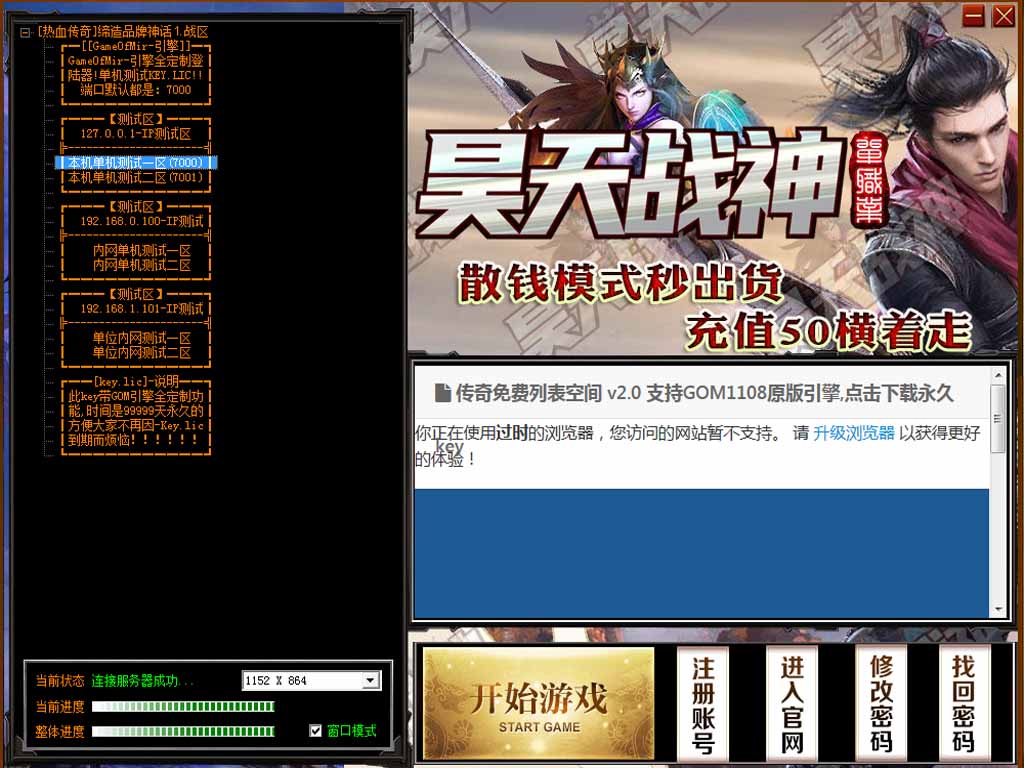
Task: Click the 传奇免费列表空间 v2.0 headline
Action: click(704, 393)
